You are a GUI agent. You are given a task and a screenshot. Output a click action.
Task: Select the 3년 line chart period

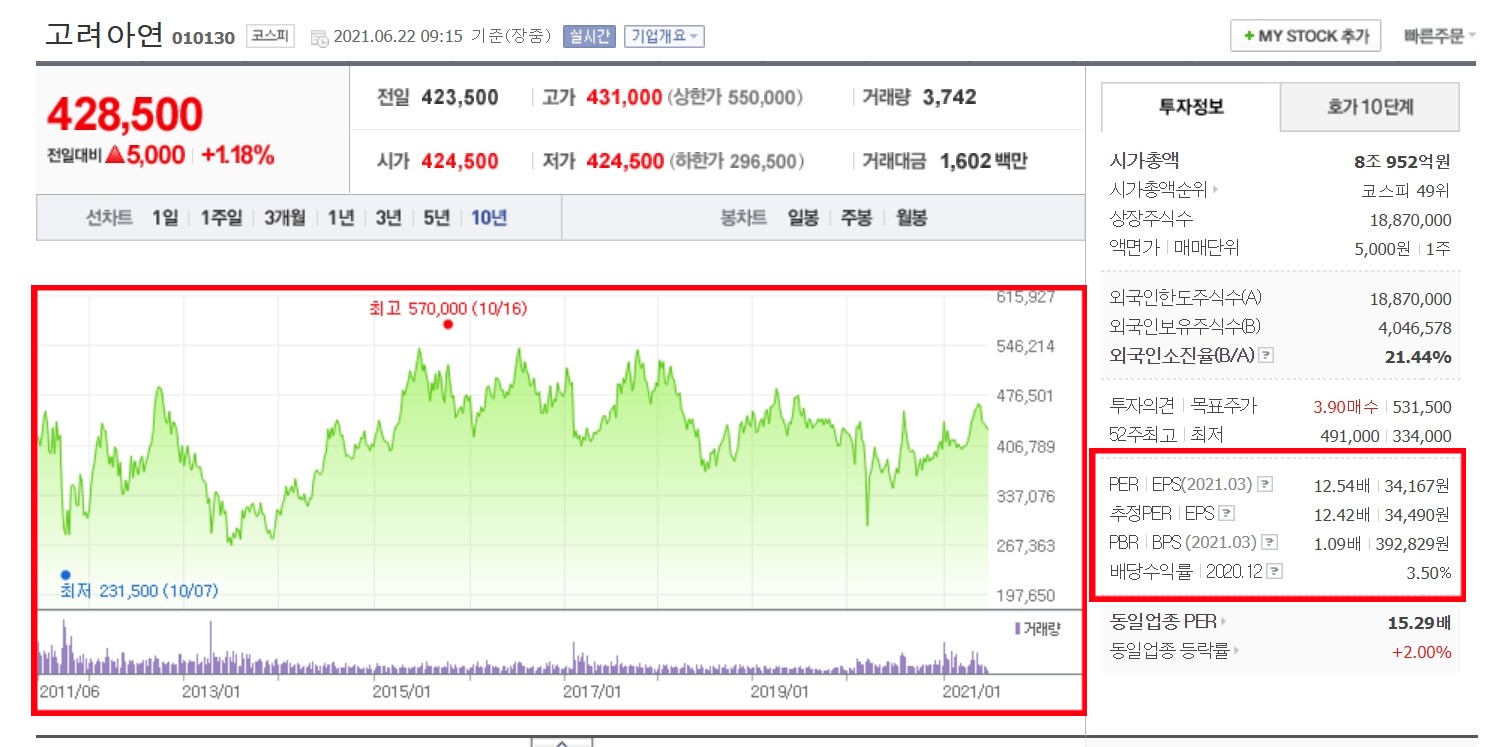388,218
